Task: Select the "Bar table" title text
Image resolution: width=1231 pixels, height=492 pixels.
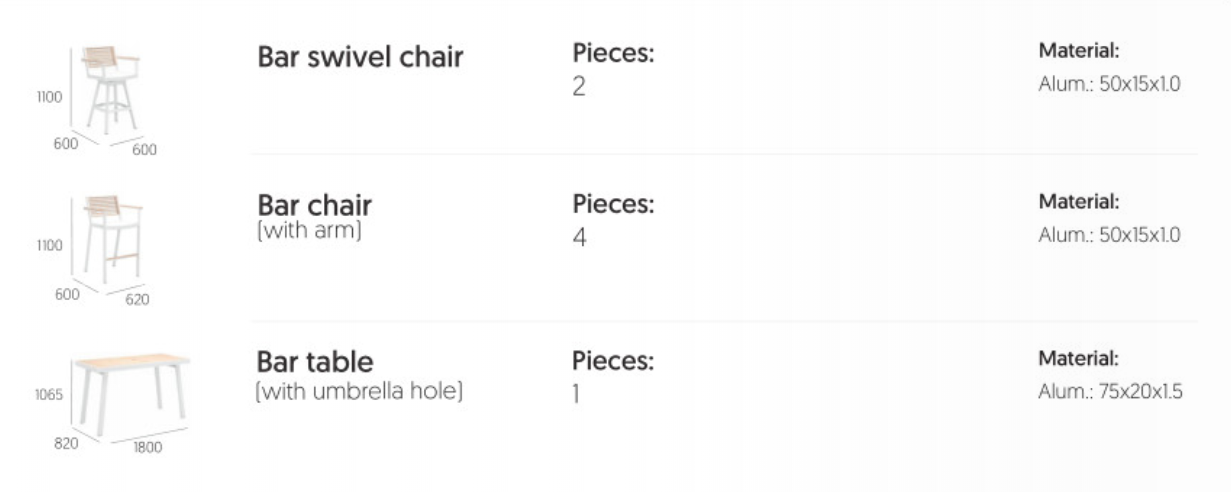Action: point(315,361)
